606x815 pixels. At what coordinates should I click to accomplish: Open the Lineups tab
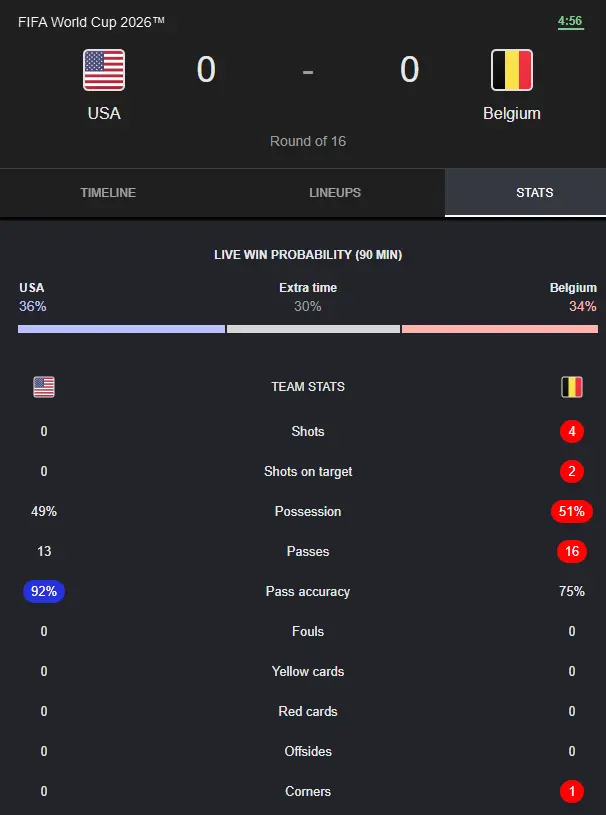click(335, 192)
